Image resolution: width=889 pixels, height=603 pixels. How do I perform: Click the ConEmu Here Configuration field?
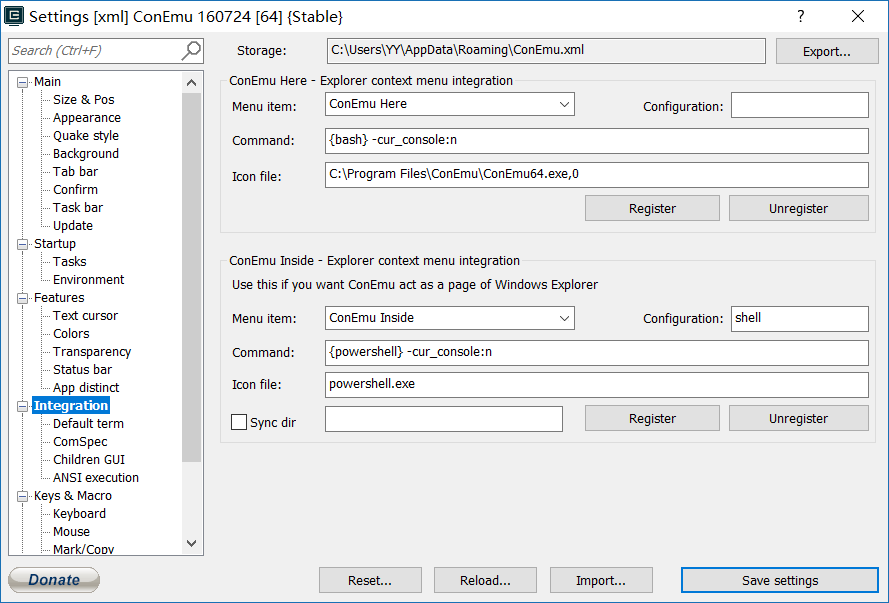pyautogui.click(x=799, y=105)
